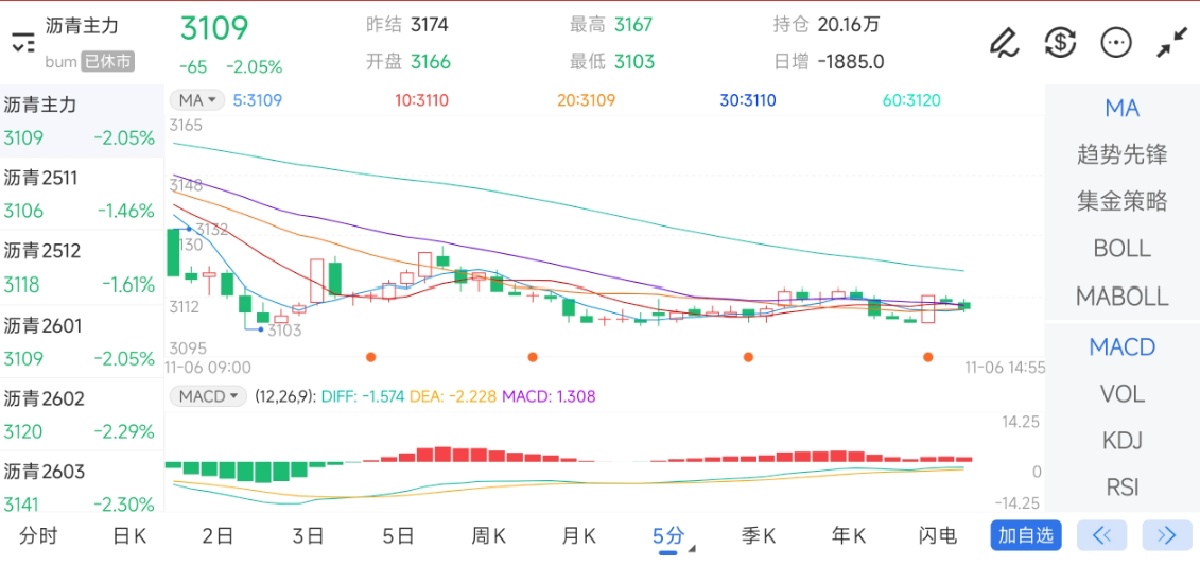Tap the MACD: 1.308 readout
This screenshot has height=572, width=1200.
pyautogui.click(x=549, y=397)
